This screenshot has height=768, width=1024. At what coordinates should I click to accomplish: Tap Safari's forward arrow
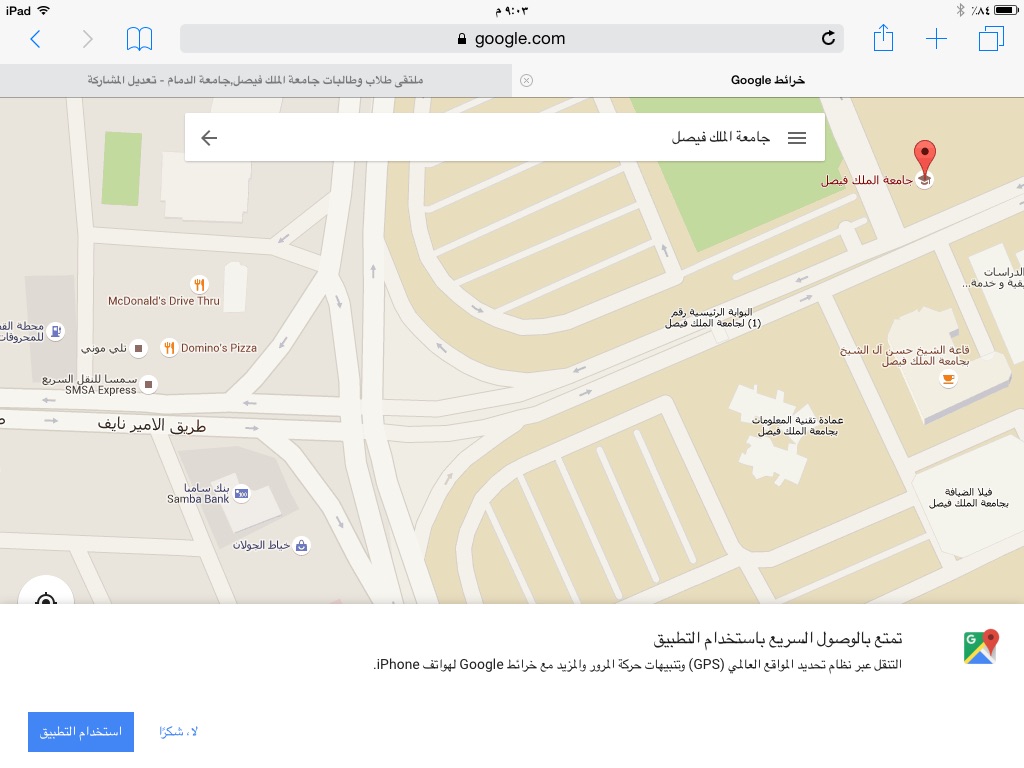point(88,39)
